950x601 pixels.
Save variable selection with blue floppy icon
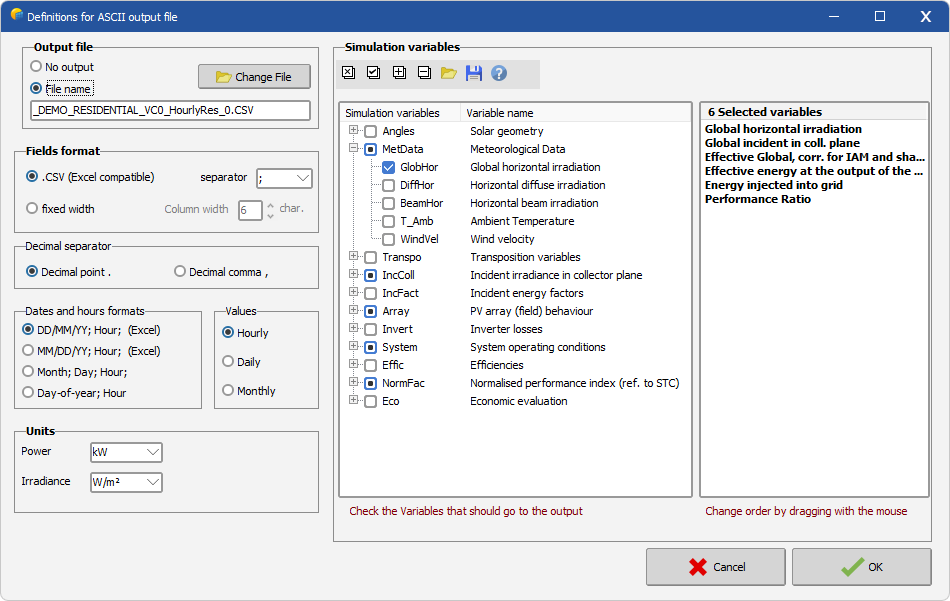[474, 73]
